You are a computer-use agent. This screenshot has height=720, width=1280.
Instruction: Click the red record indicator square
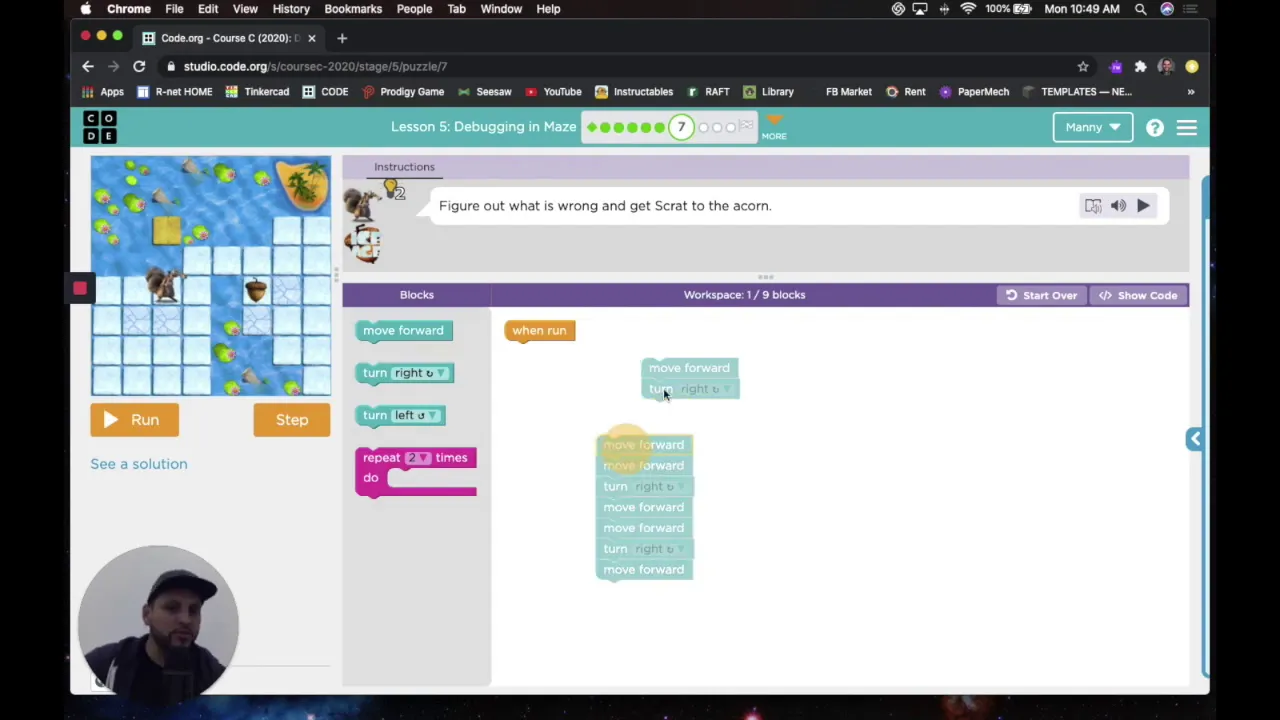[80, 289]
